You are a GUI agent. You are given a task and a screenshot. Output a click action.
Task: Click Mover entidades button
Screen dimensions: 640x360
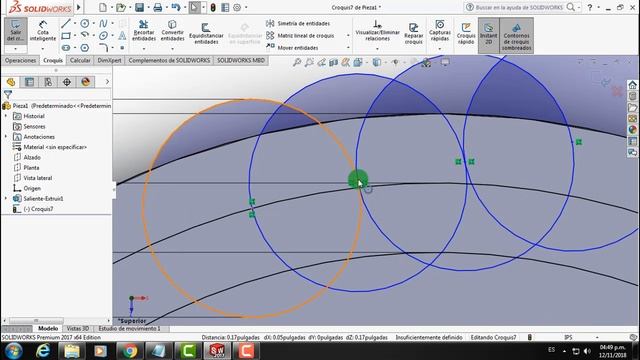coord(292,48)
